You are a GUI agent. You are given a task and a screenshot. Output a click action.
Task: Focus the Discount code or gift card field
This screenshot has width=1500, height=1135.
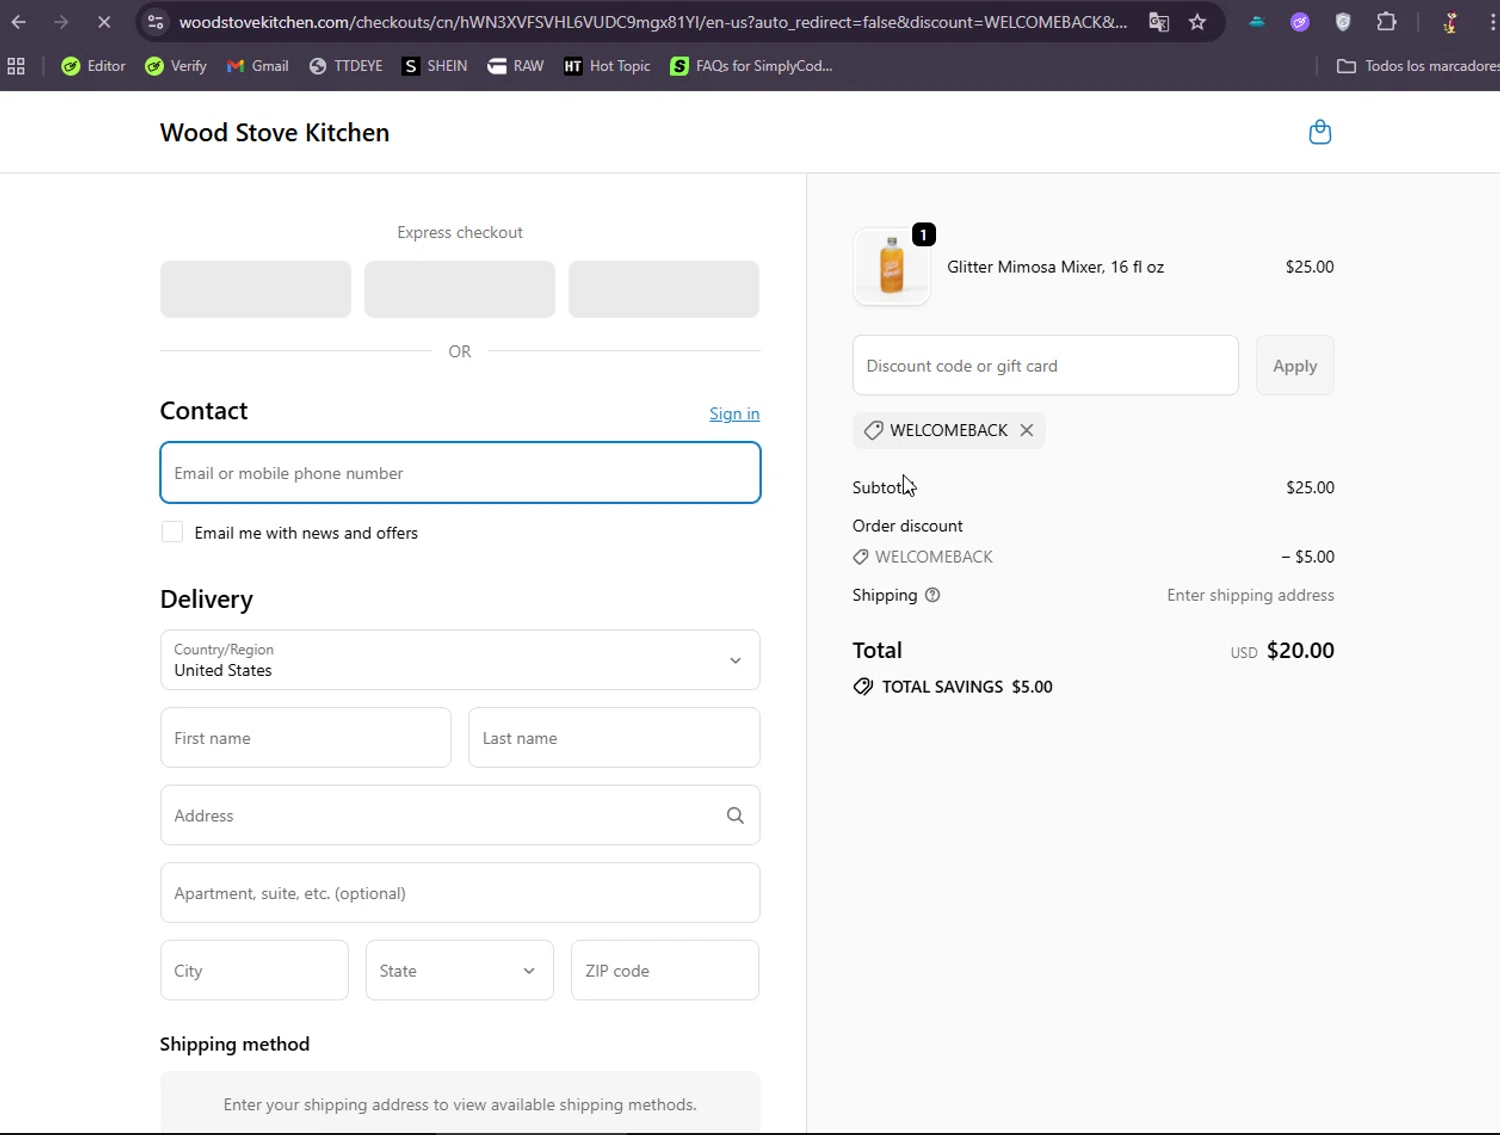tap(1045, 365)
